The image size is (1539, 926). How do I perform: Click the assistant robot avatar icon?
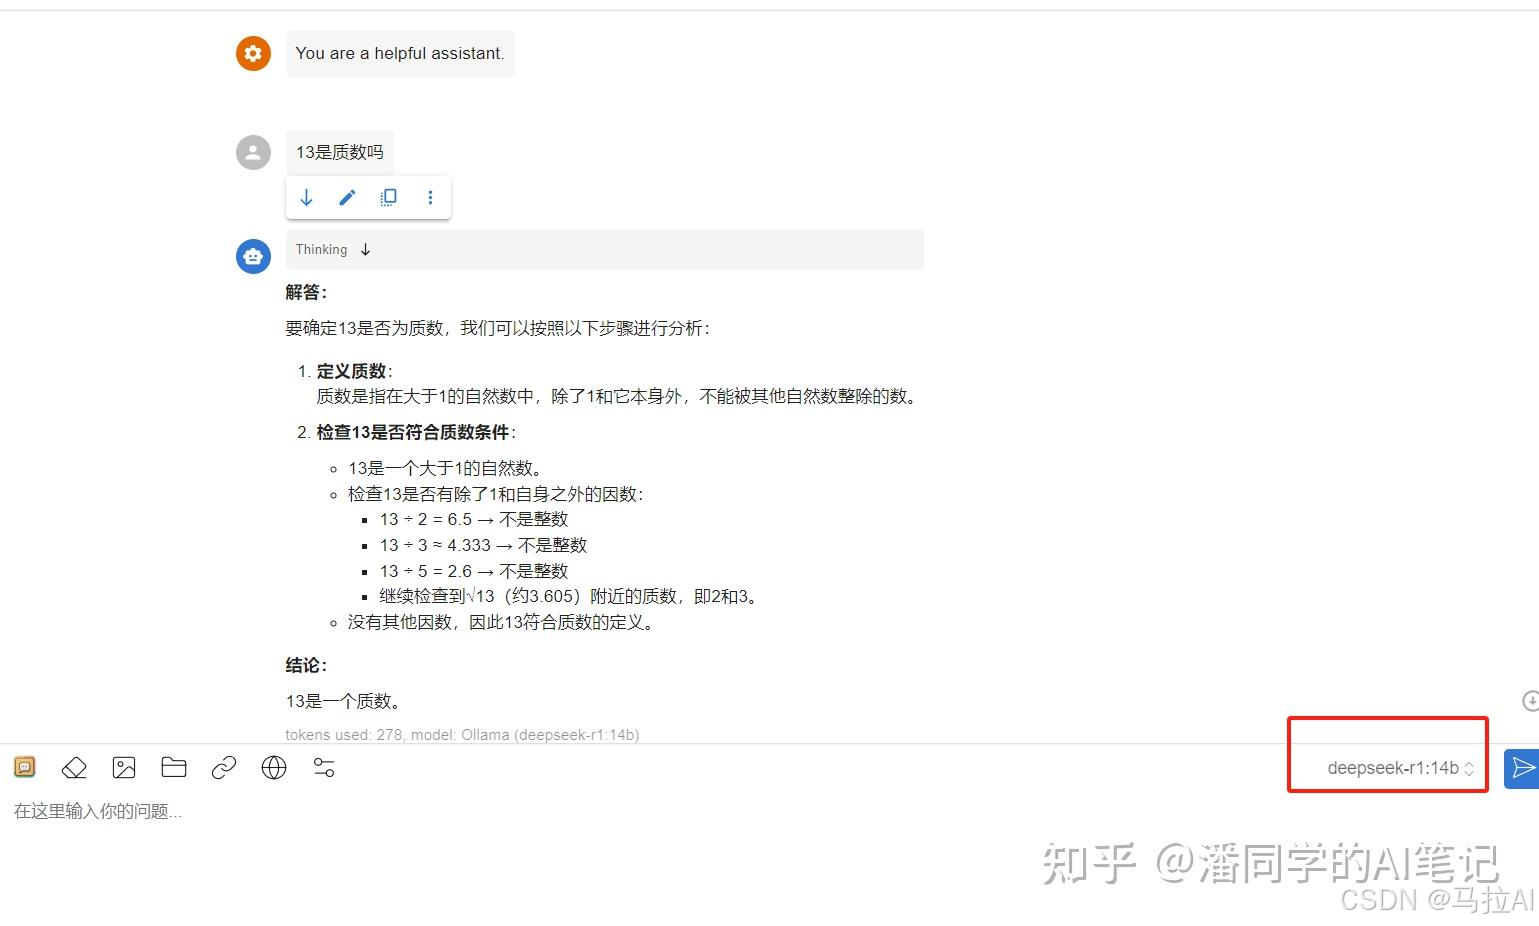click(253, 257)
